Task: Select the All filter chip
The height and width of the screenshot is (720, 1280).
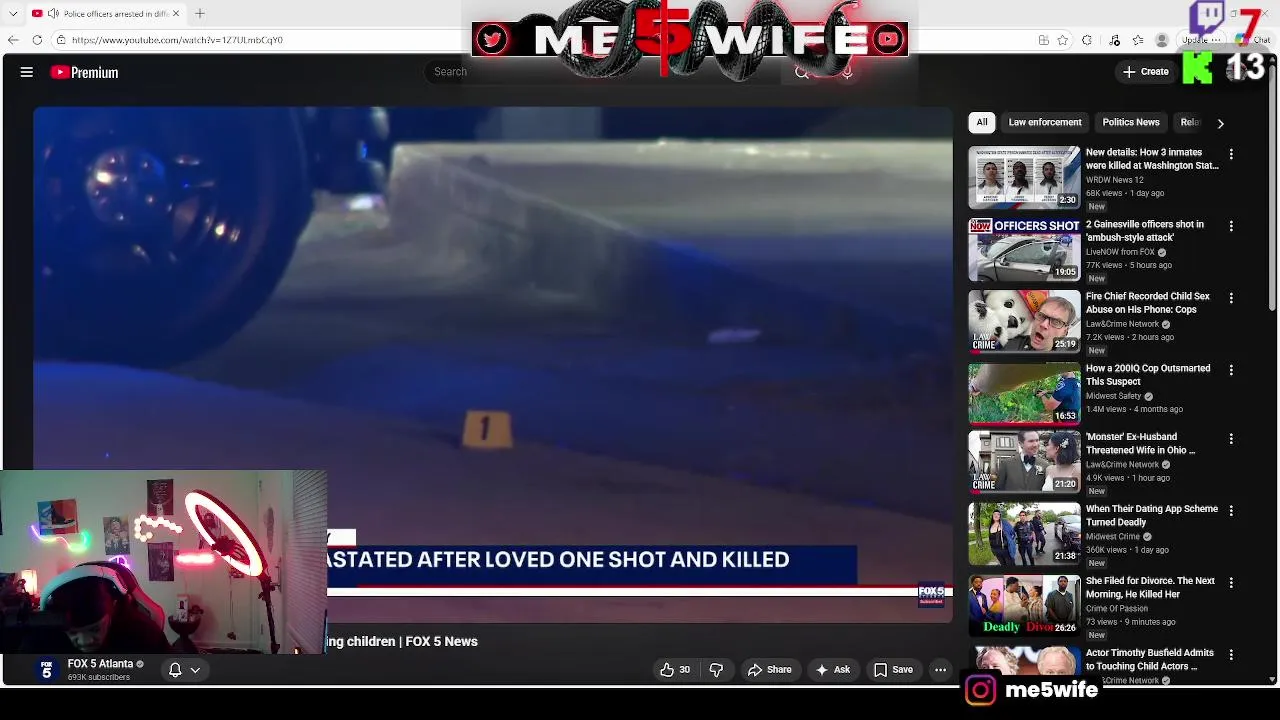Action: pyautogui.click(x=982, y=122)
